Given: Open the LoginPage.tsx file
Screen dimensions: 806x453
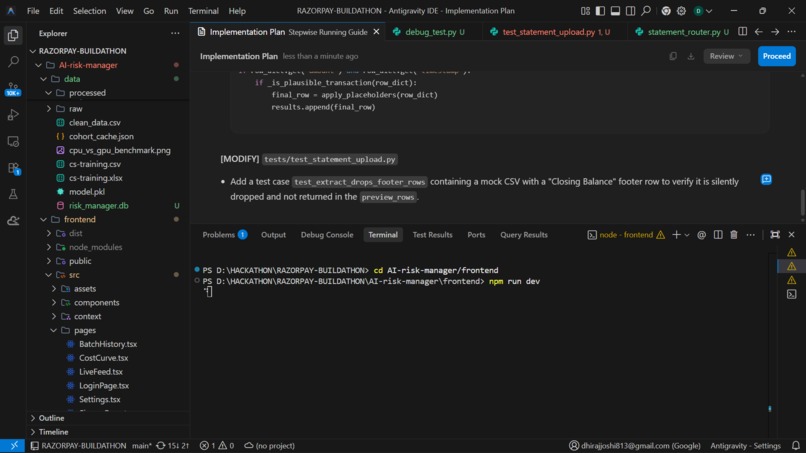Looking at the screenshot, I should click(x=104, y=386).
